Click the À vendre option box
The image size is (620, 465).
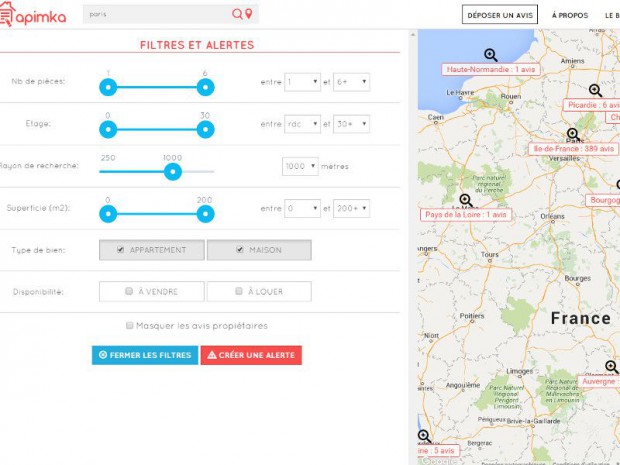click(152, 291)
